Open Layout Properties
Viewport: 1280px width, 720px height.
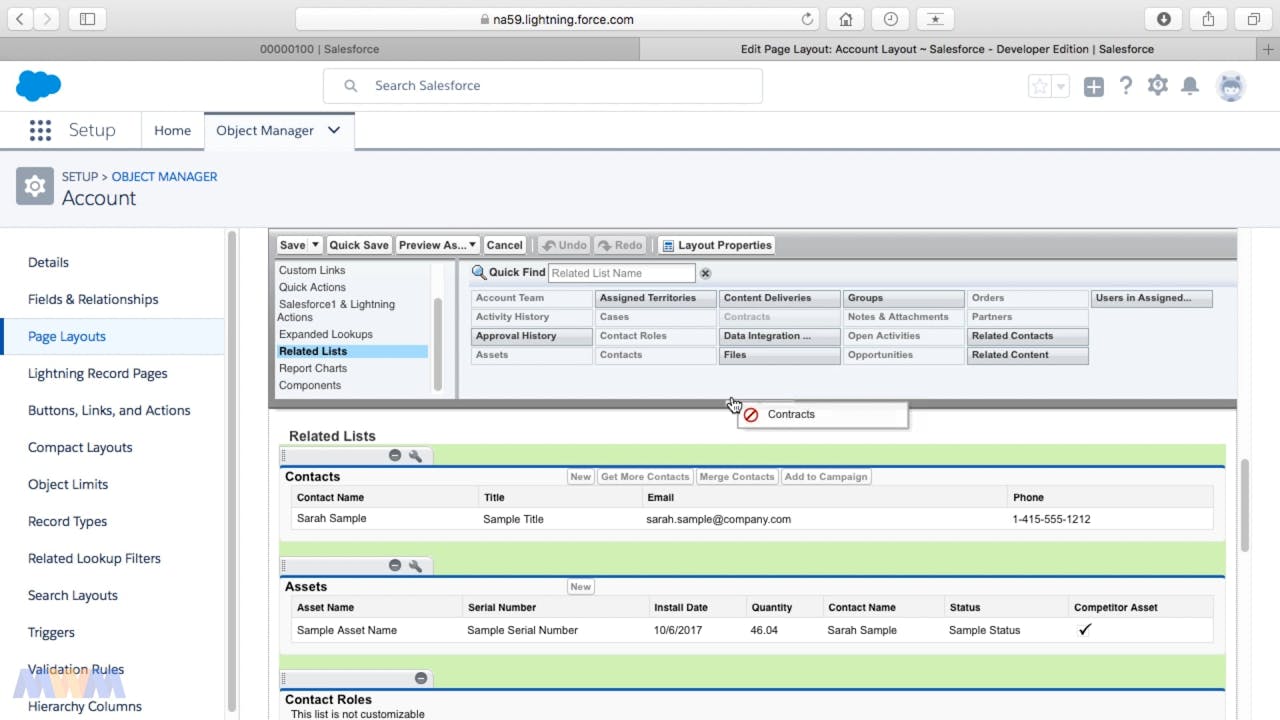(717, 245)
